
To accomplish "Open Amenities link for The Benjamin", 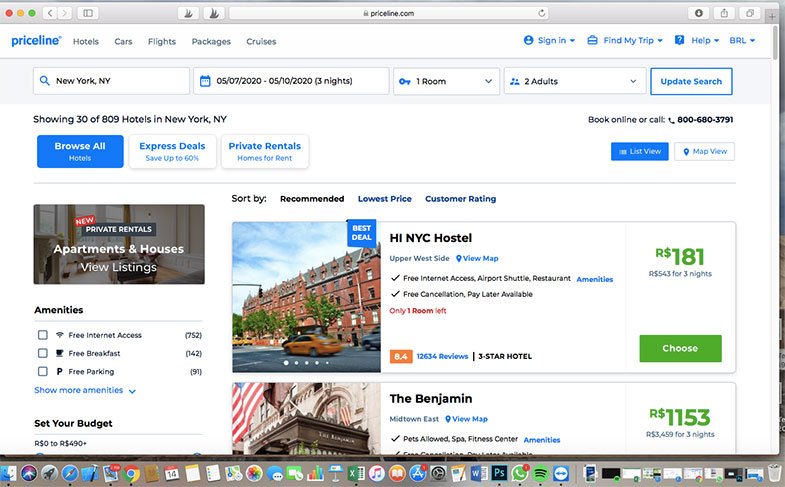I will coord(542,440).
